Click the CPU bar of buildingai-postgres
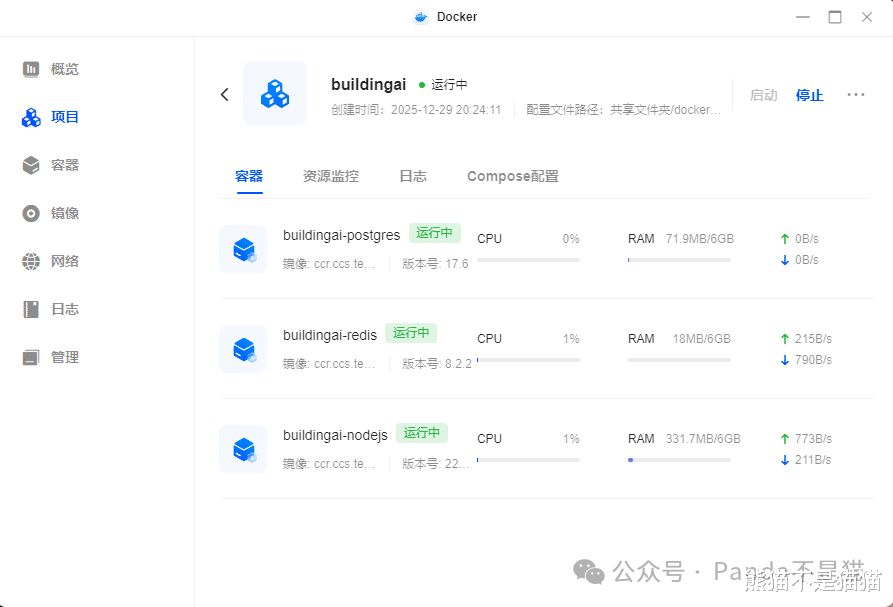Screen dimensions: 893x607 [x=529, y=260]
